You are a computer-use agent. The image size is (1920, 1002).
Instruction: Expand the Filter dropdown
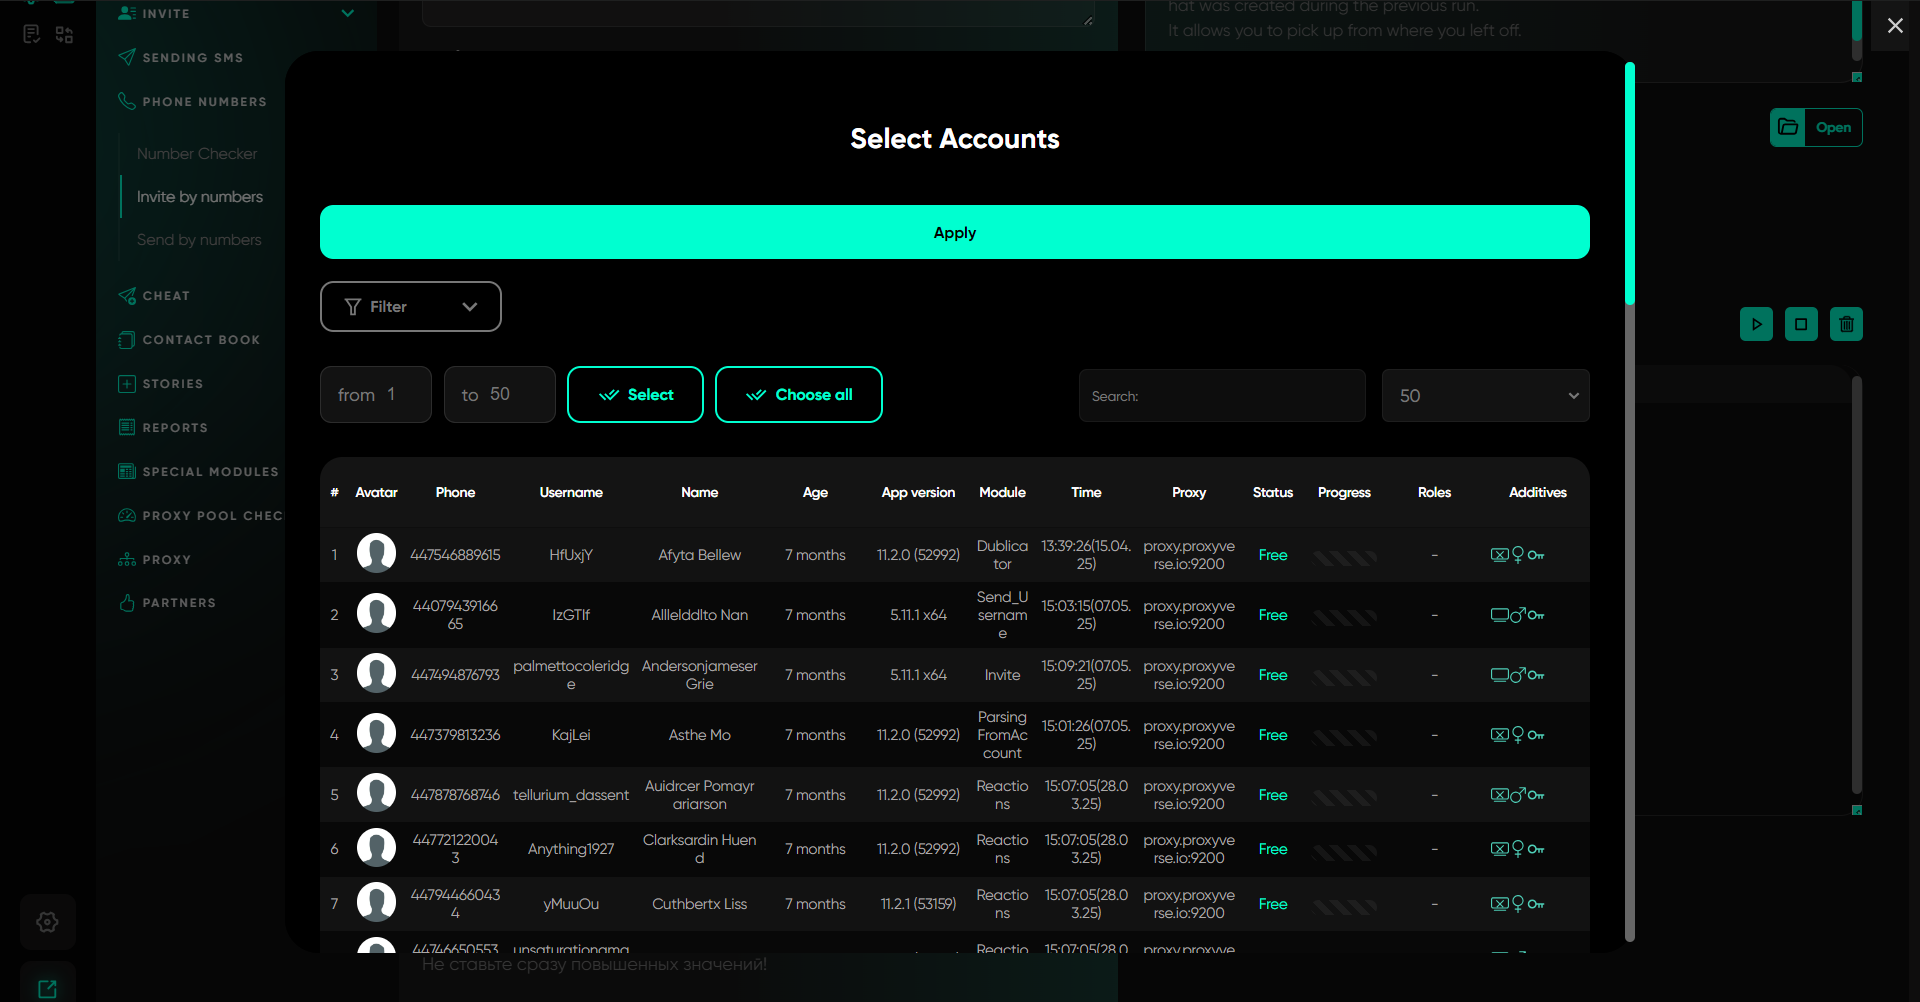[410, 307]
